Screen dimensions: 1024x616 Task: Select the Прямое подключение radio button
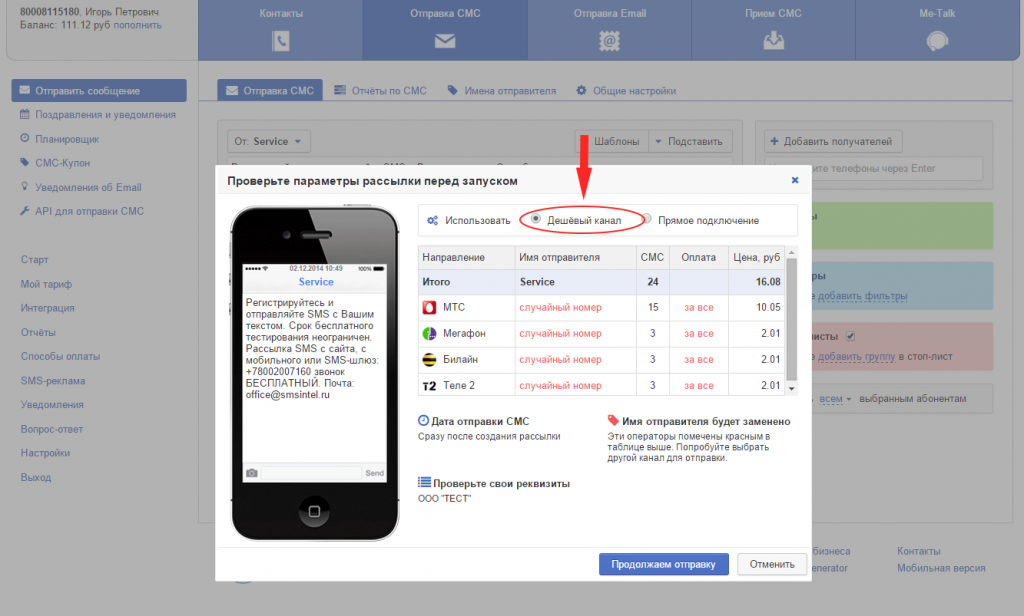click(647, 220)
